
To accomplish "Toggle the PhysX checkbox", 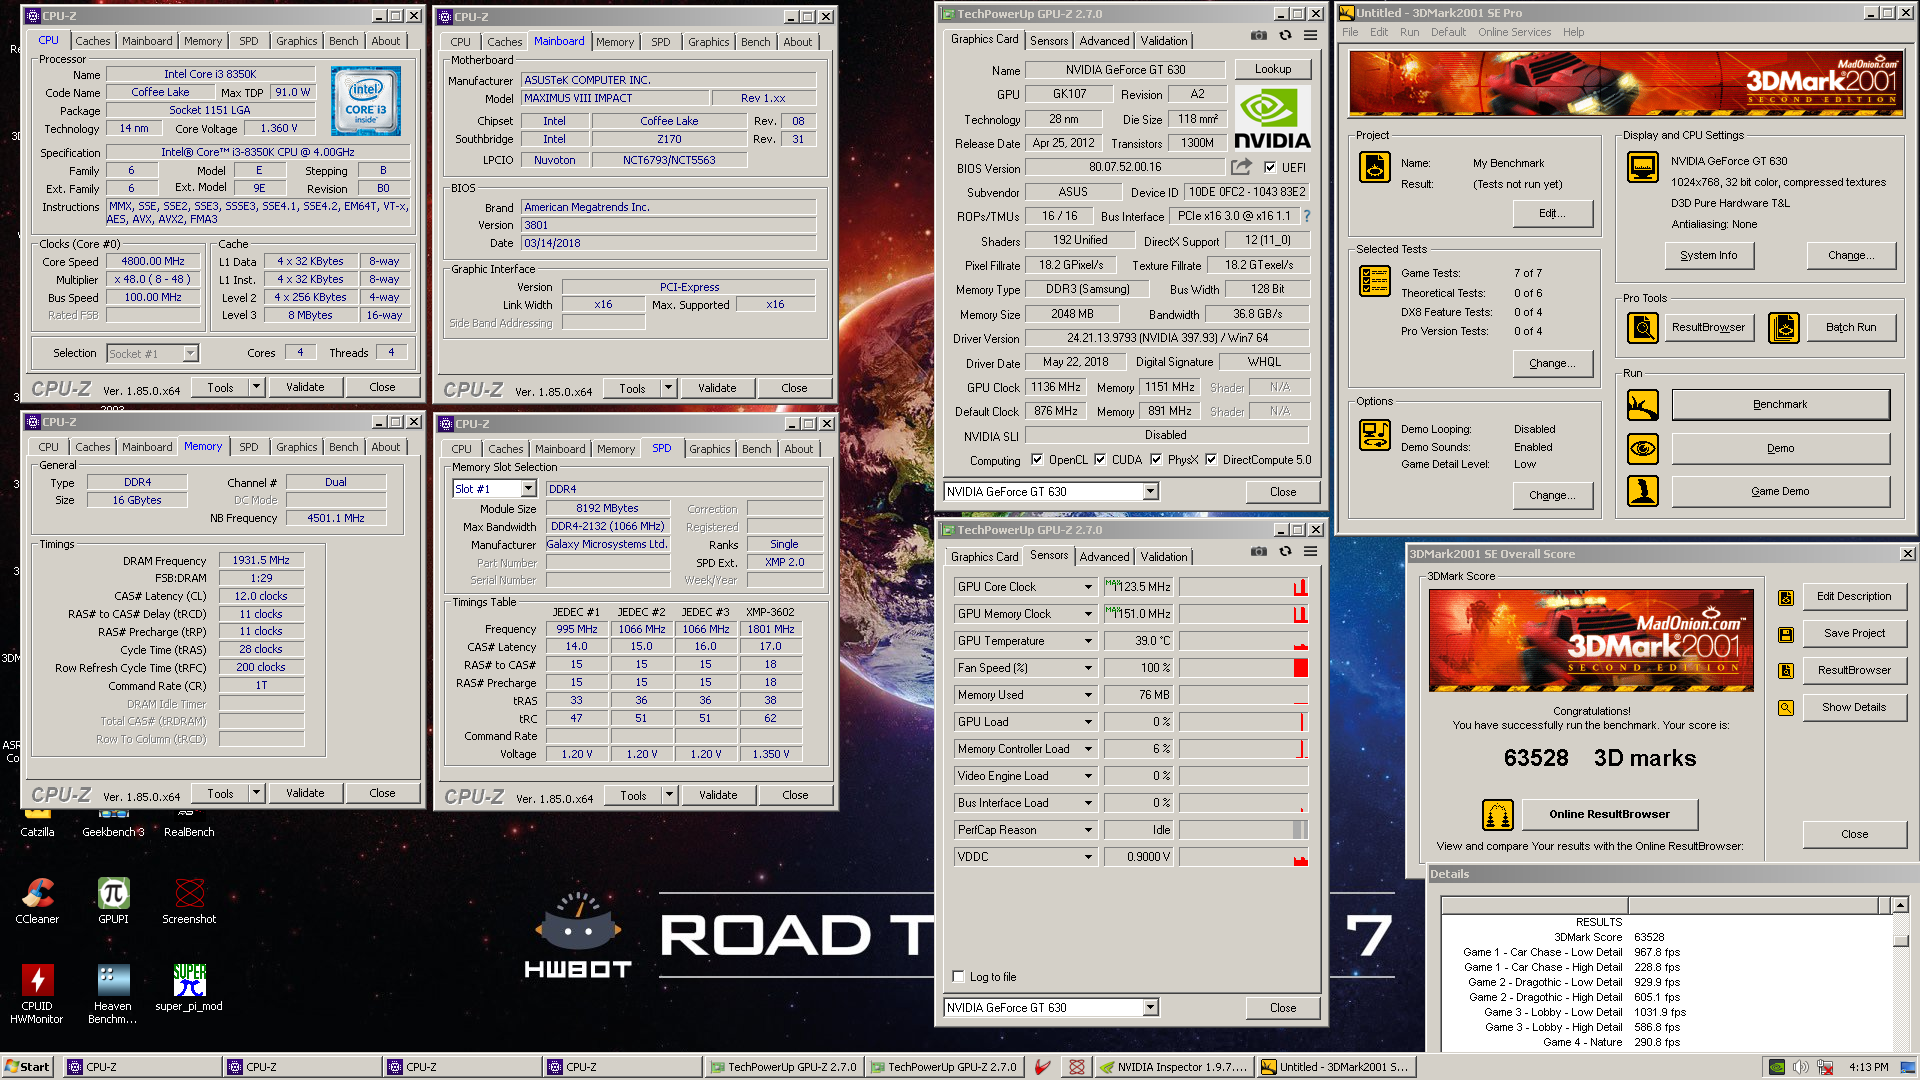I will (1156, 460).
